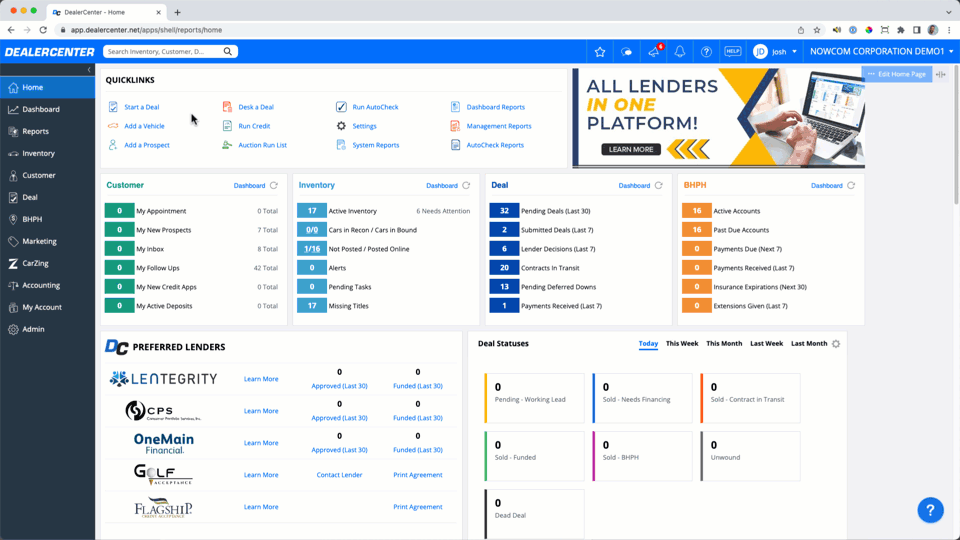Click the 17 Active Inventory count
Image resolution: width=960 pixels, height=540 pixels.
[312, 211]
